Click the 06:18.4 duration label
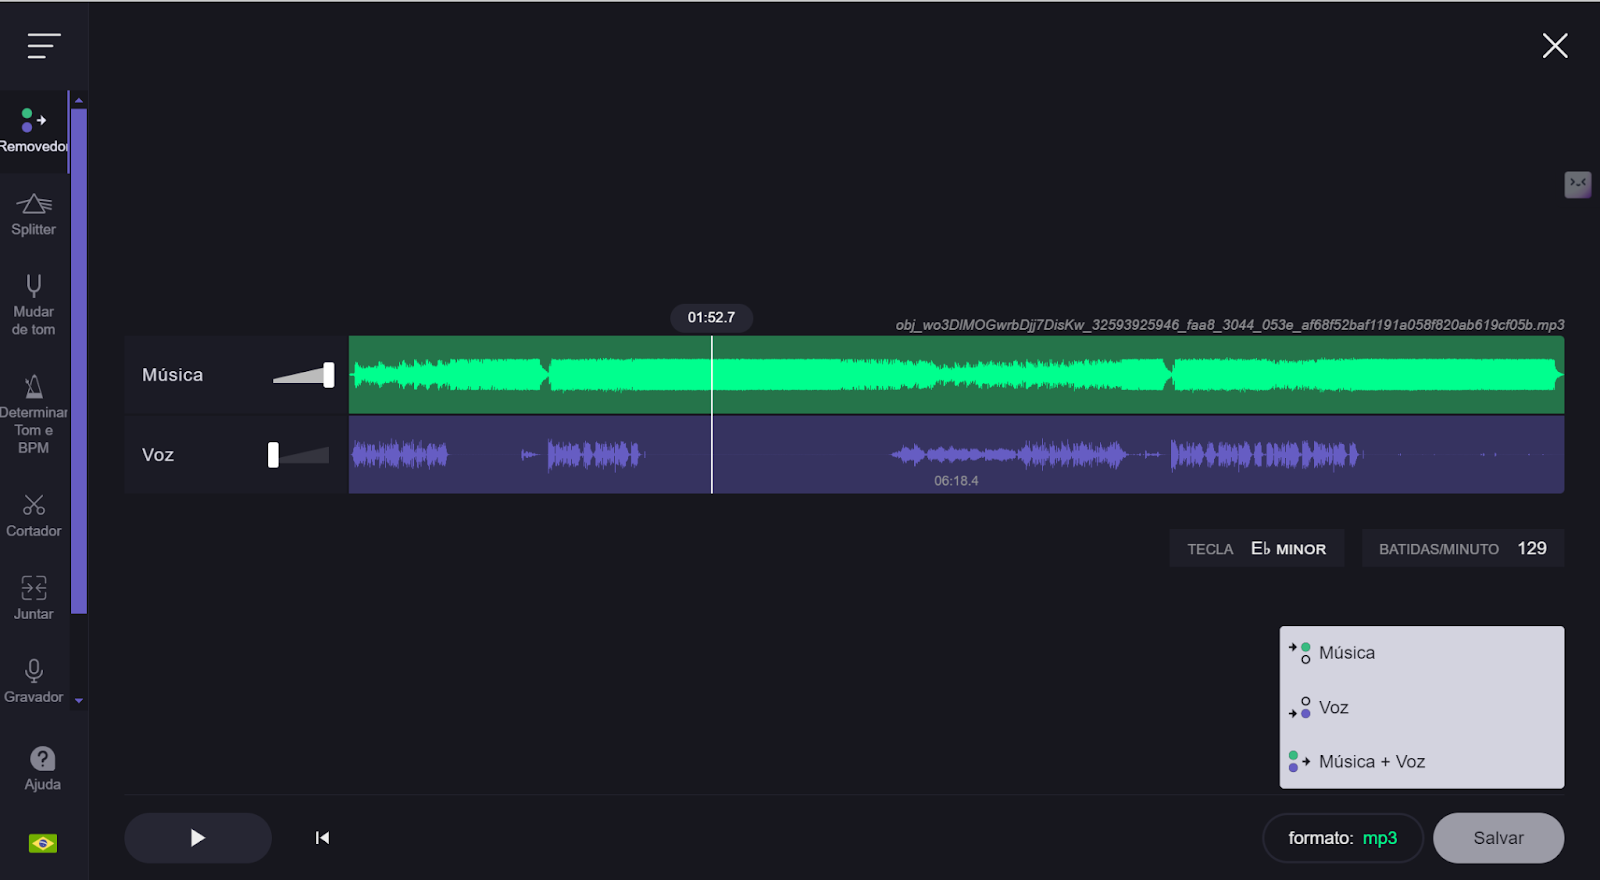 coord(956,481)
